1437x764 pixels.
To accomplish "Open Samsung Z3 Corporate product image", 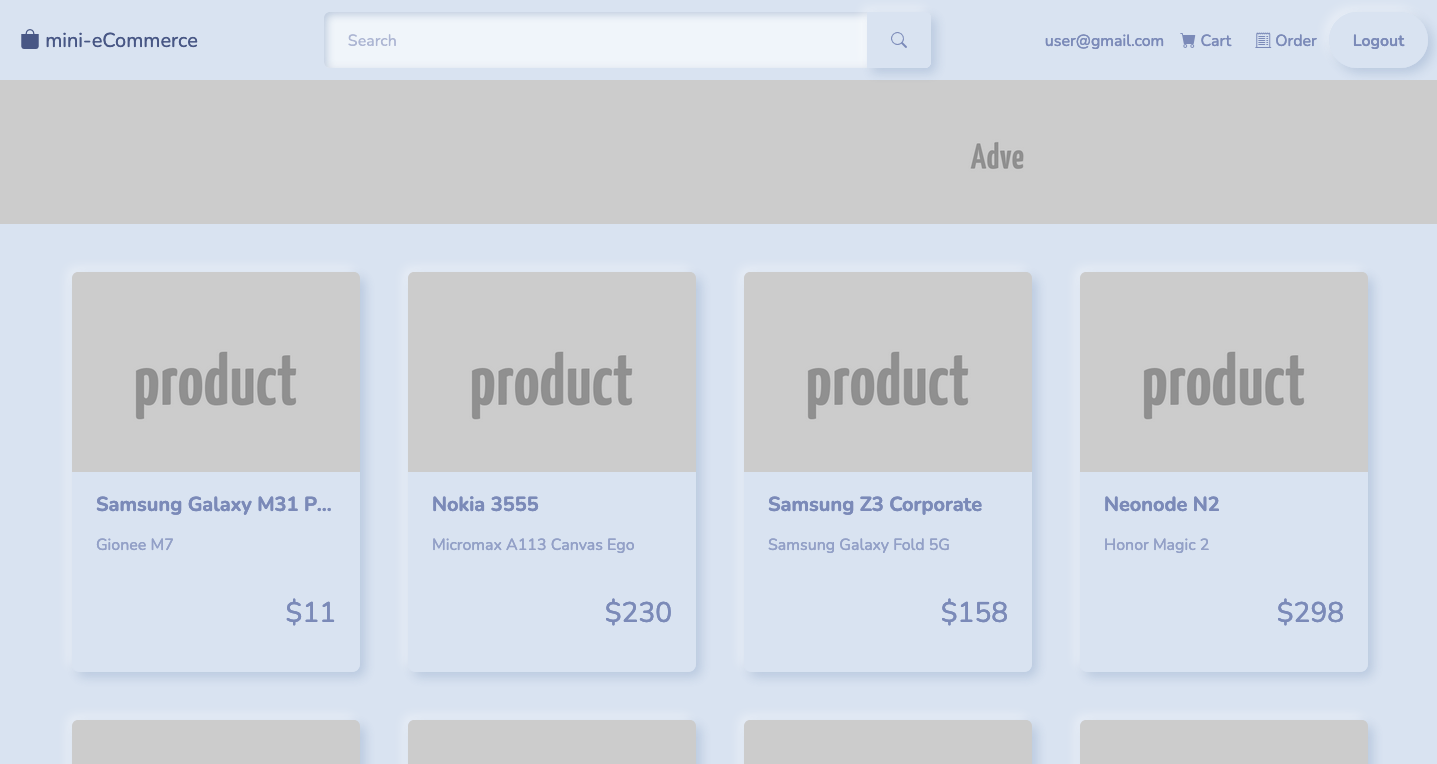I will (x=888, y=372).
